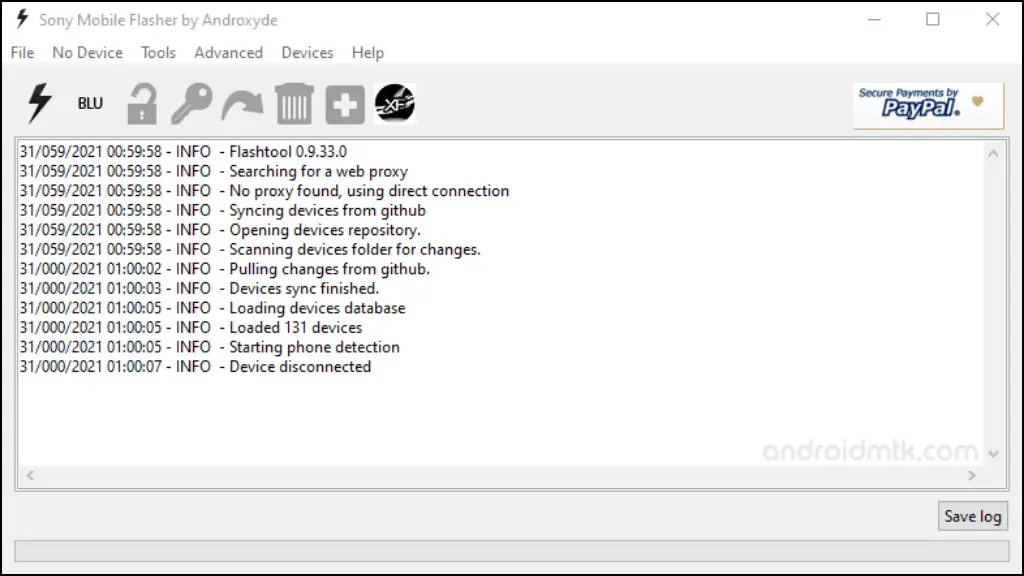Screen dimensions: 1024x576
Task: Open the No Device menu
Action: pyautogui.click(x=88, y=53)
